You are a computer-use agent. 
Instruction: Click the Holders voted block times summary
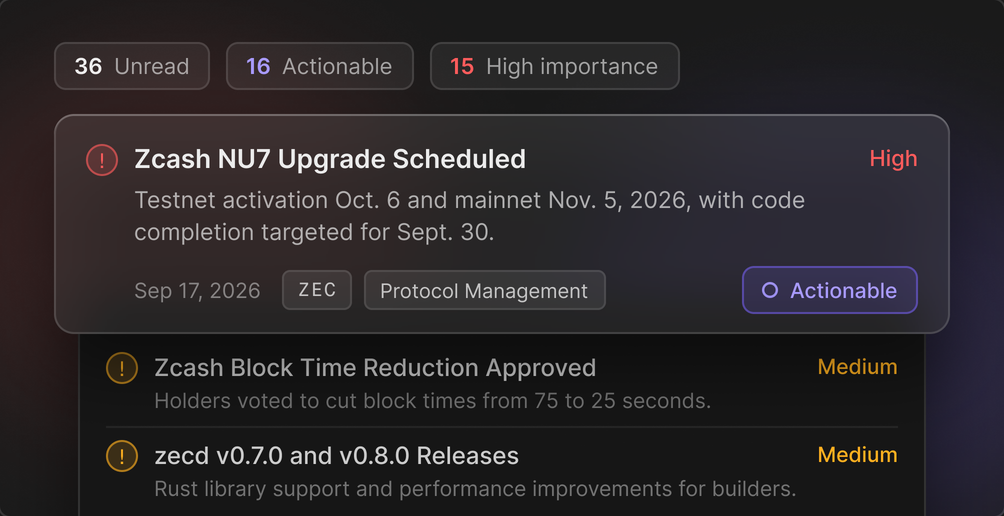coord(433,401)
